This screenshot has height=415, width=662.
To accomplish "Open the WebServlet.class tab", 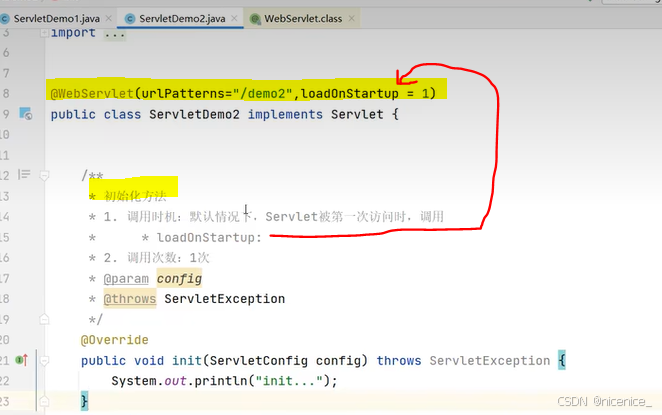I will [x=303, y=19].
